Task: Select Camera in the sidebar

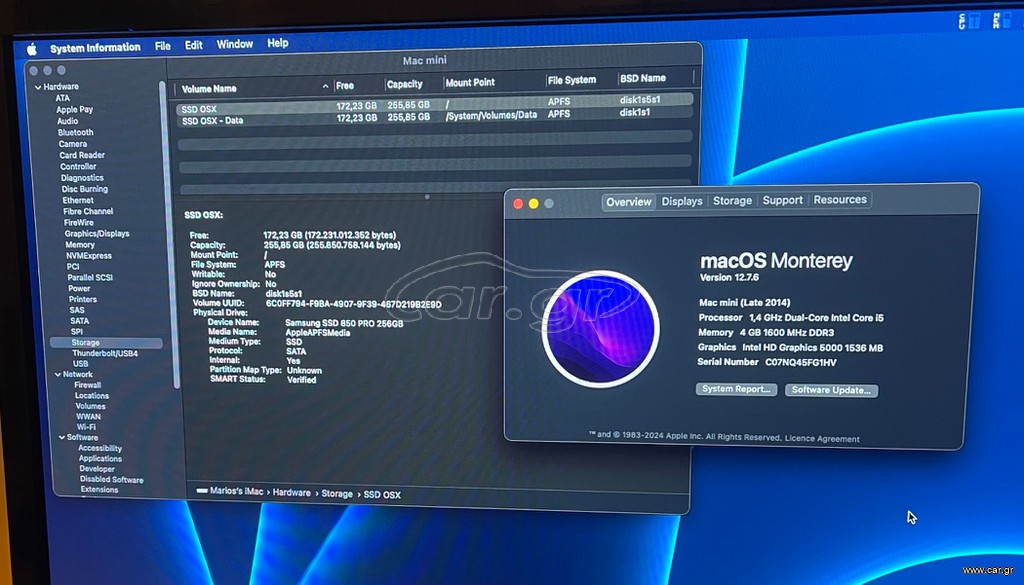Action: click(x=72, y=144)
